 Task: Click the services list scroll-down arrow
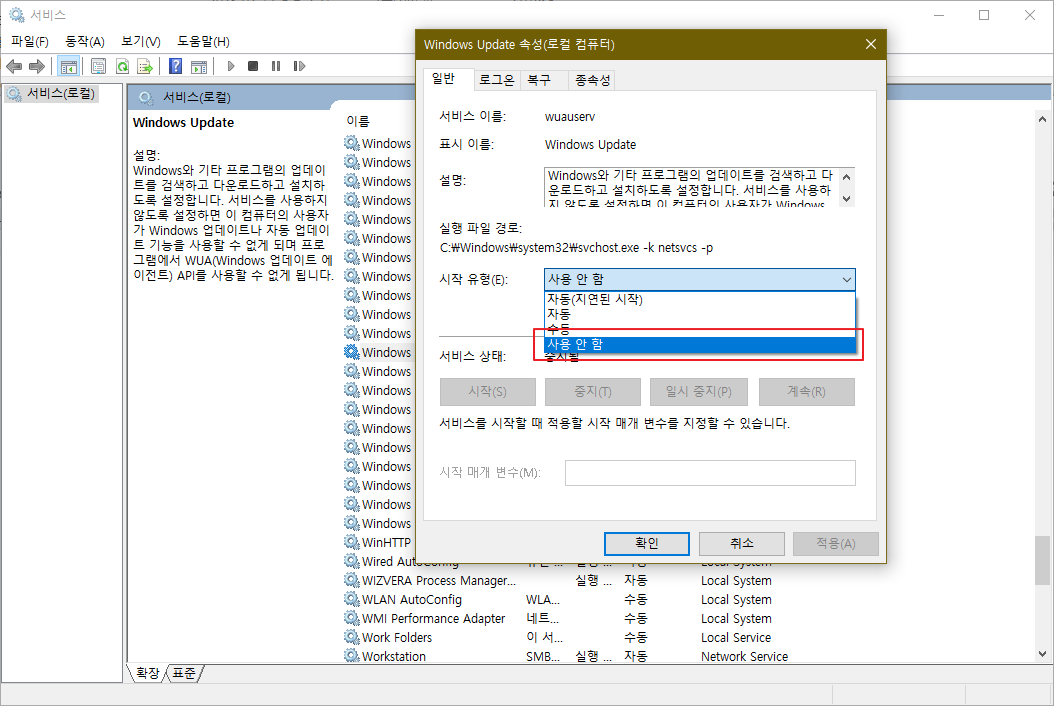coord(1042,654)
